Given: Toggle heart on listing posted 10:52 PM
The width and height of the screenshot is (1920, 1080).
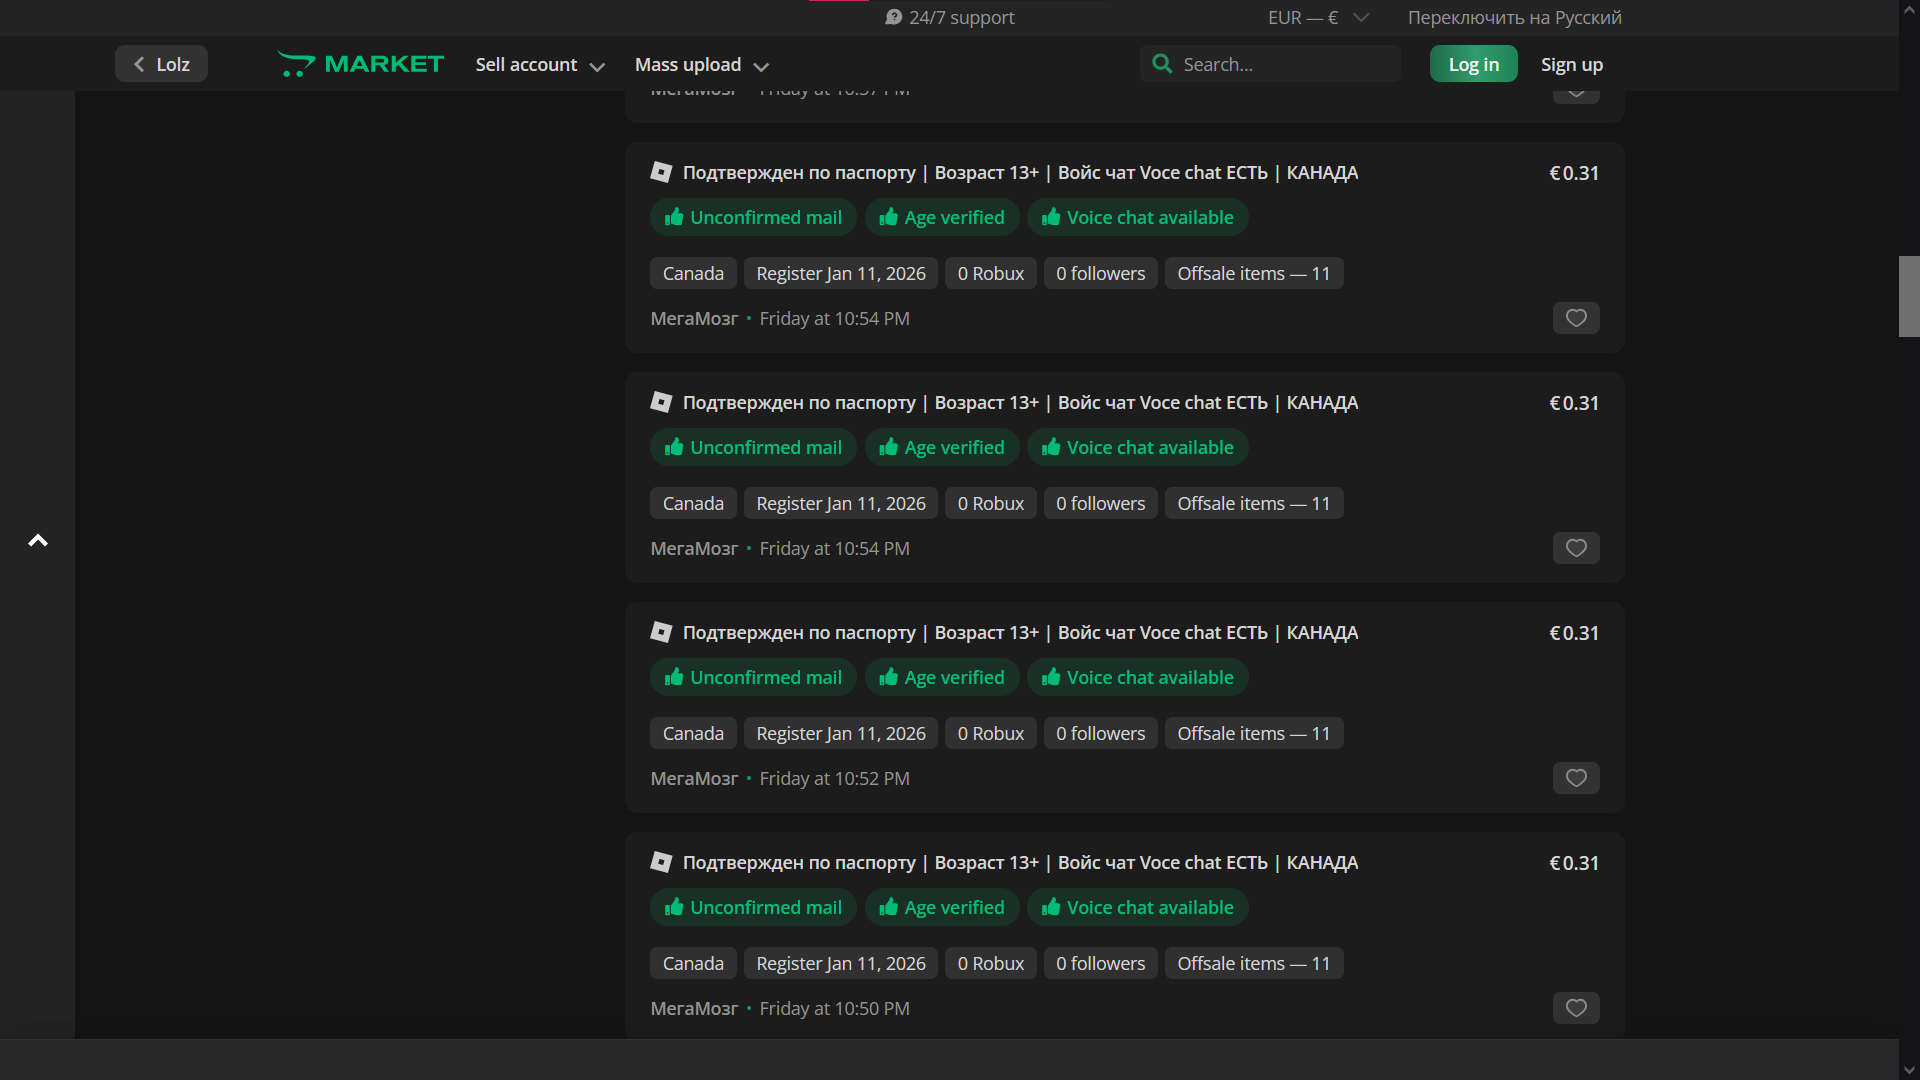Looking at the screenshot, I should (1575, 778).
